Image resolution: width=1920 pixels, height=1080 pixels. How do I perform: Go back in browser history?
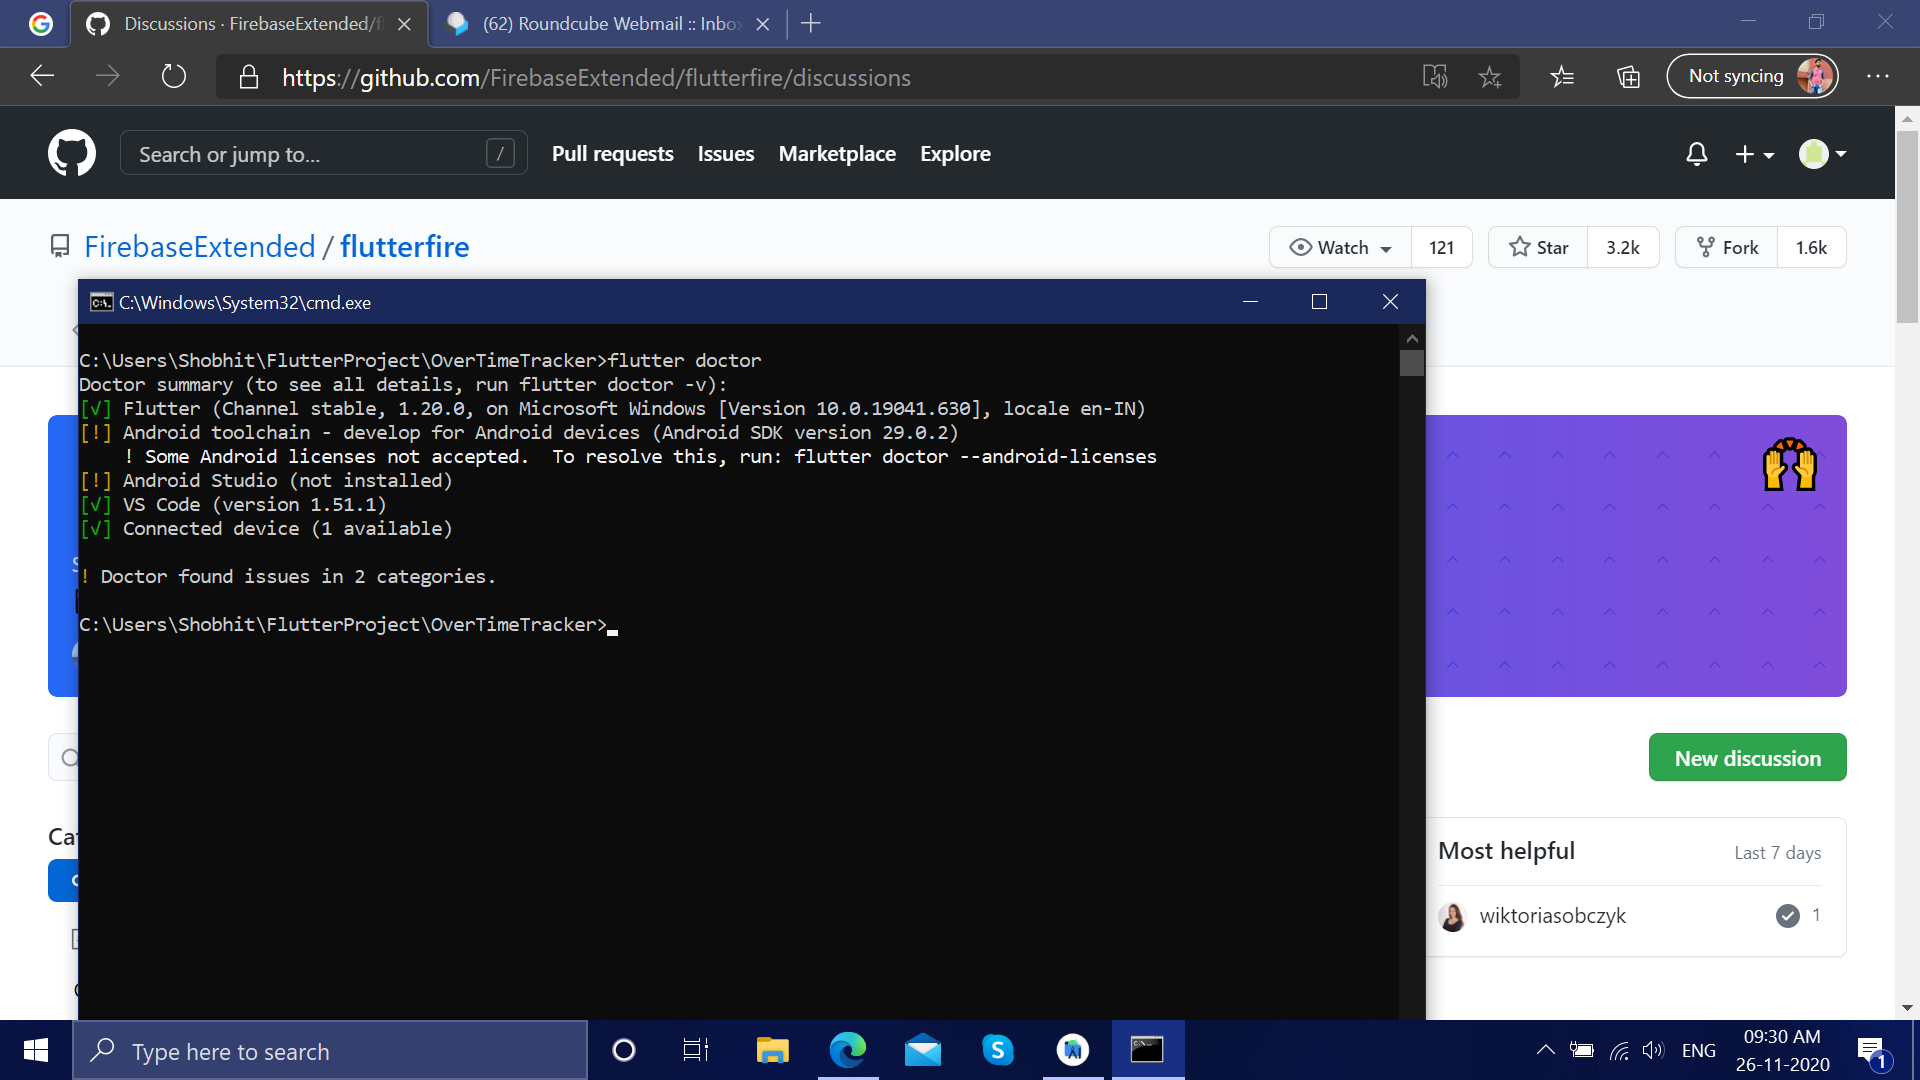coord(42,76)
